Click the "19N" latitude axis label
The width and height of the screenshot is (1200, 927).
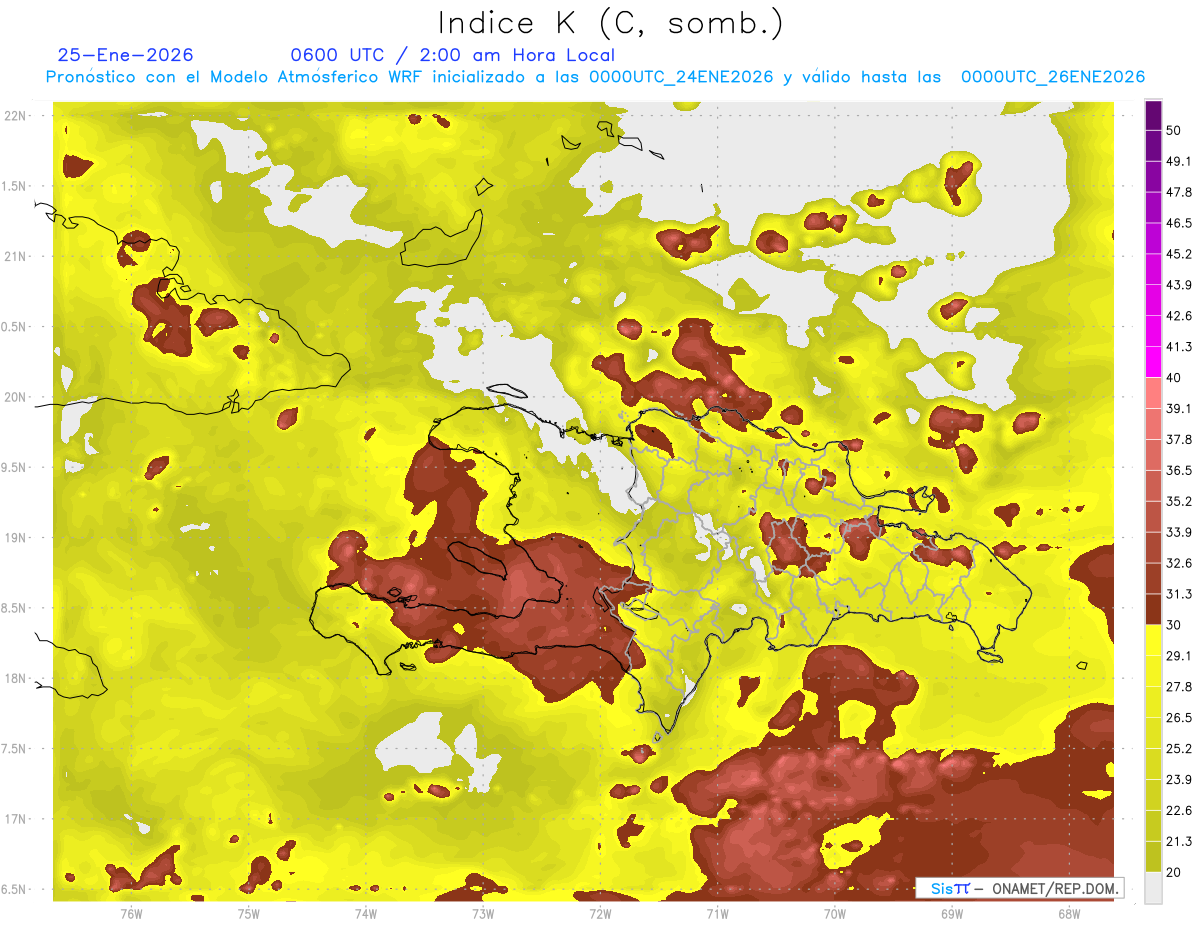17,538
